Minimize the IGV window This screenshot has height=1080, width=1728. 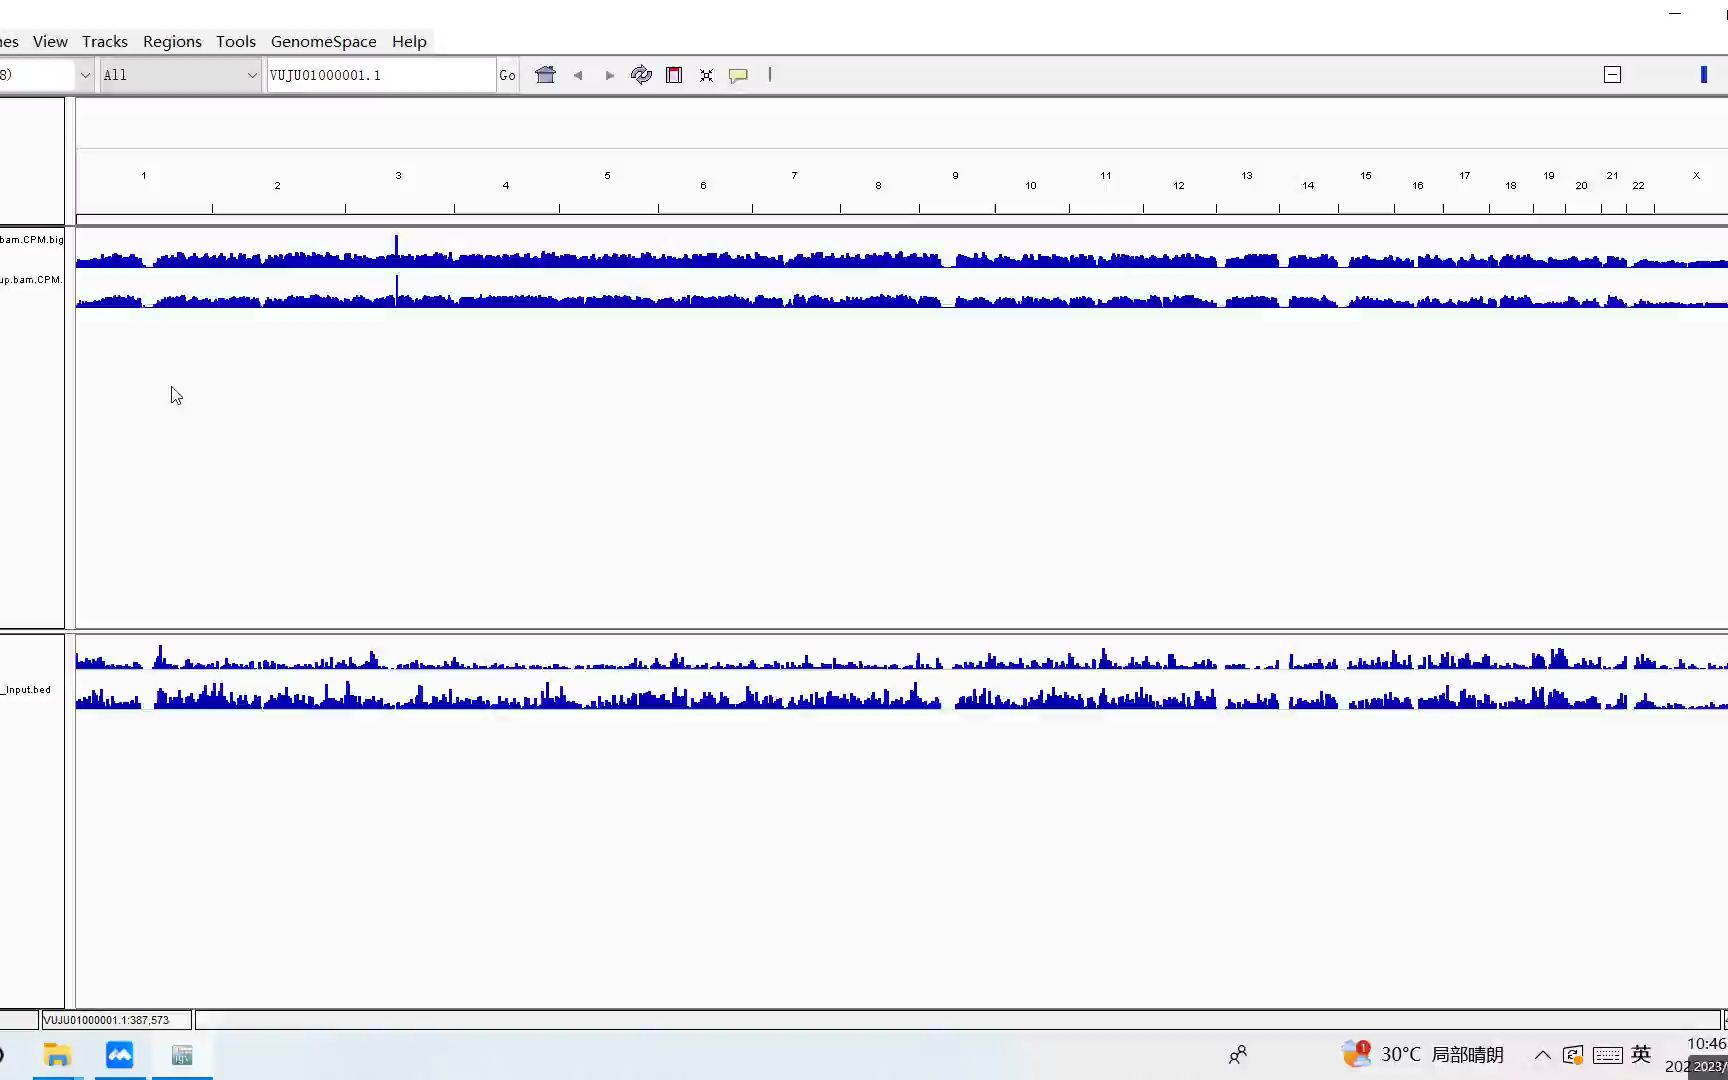point(1675,13)
